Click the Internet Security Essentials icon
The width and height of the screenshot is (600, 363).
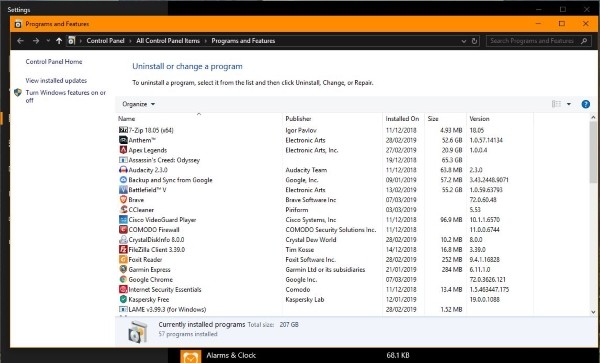click(x=123, y=289)
